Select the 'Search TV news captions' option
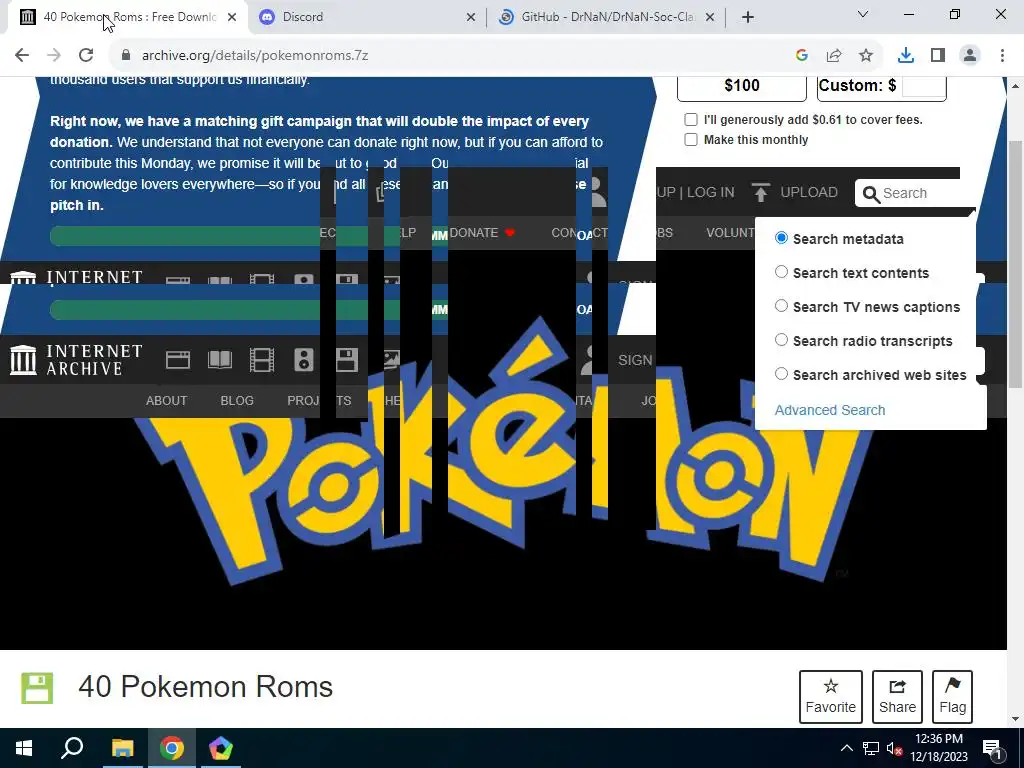 pos(781,306)
